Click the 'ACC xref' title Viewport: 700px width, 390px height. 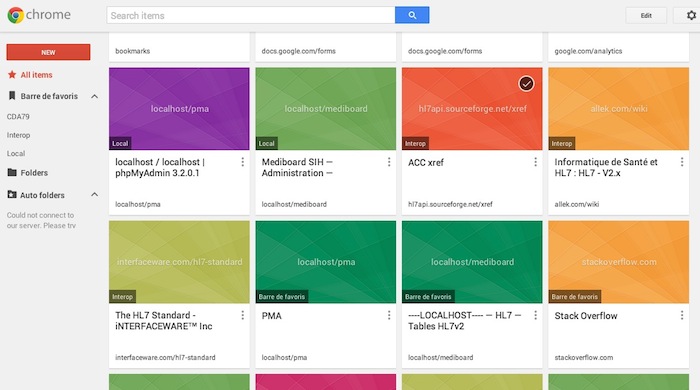pyautogui.click(x=425, y=162)
